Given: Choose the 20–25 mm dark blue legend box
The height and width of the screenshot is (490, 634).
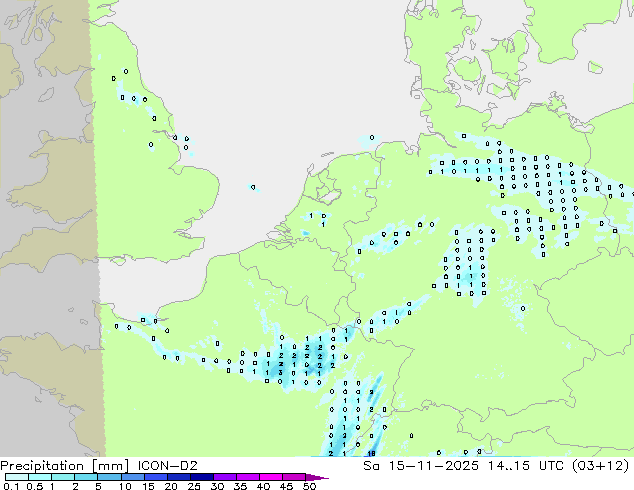Looking at the screenshot, I should [179, 477].
